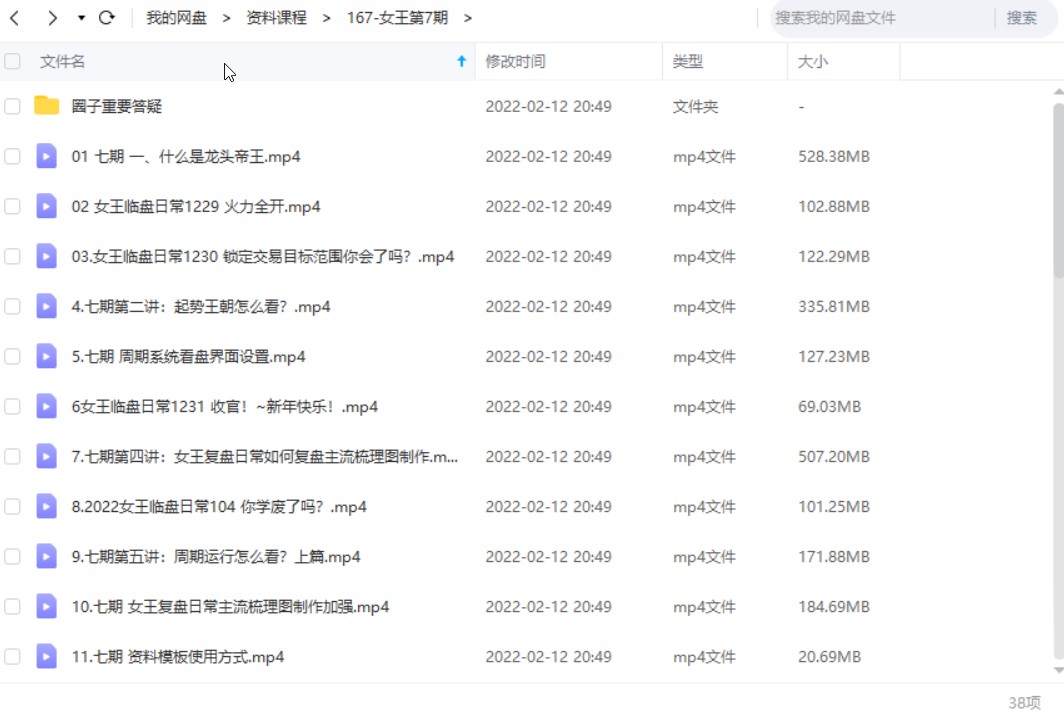Click the refresh icon in the toolbar
1064x722 pixels.
[x=107, y=17]
